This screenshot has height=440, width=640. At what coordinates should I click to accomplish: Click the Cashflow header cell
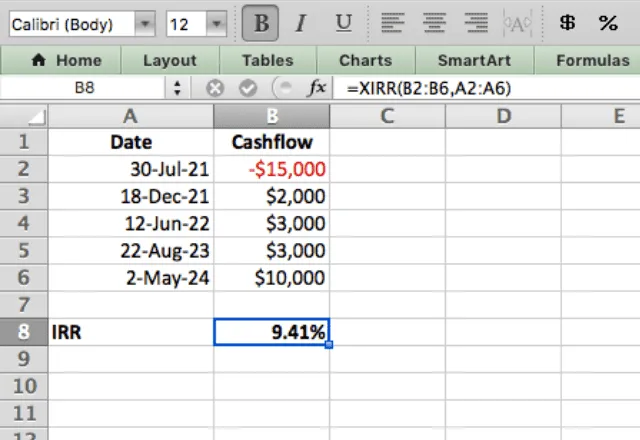pyautogui.click(x=271, y=142)
